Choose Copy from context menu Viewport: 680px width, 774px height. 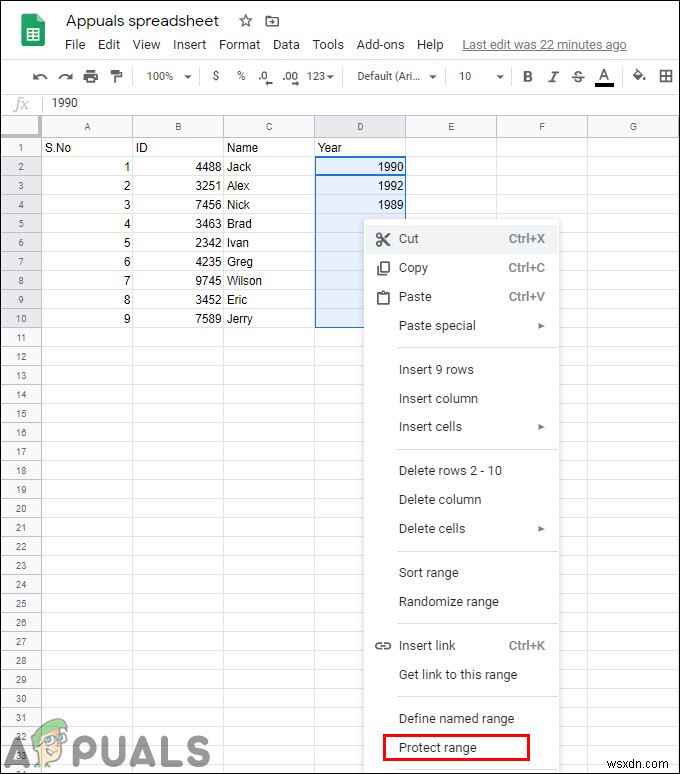tap(461, 268)
